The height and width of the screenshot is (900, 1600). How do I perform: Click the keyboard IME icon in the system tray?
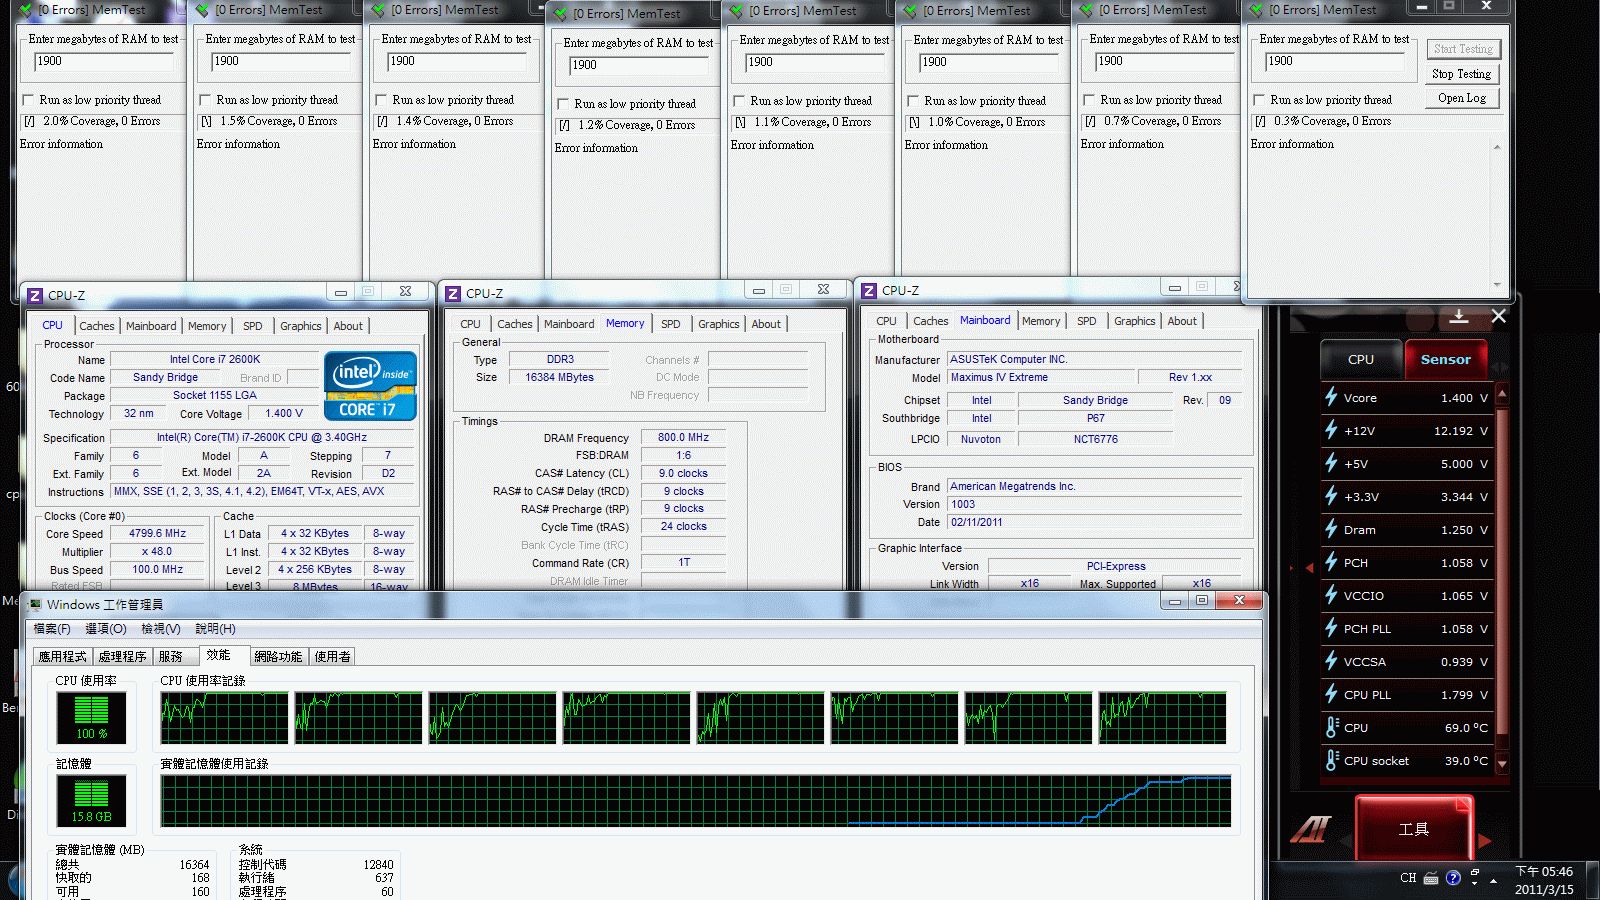coord(1431,878)
